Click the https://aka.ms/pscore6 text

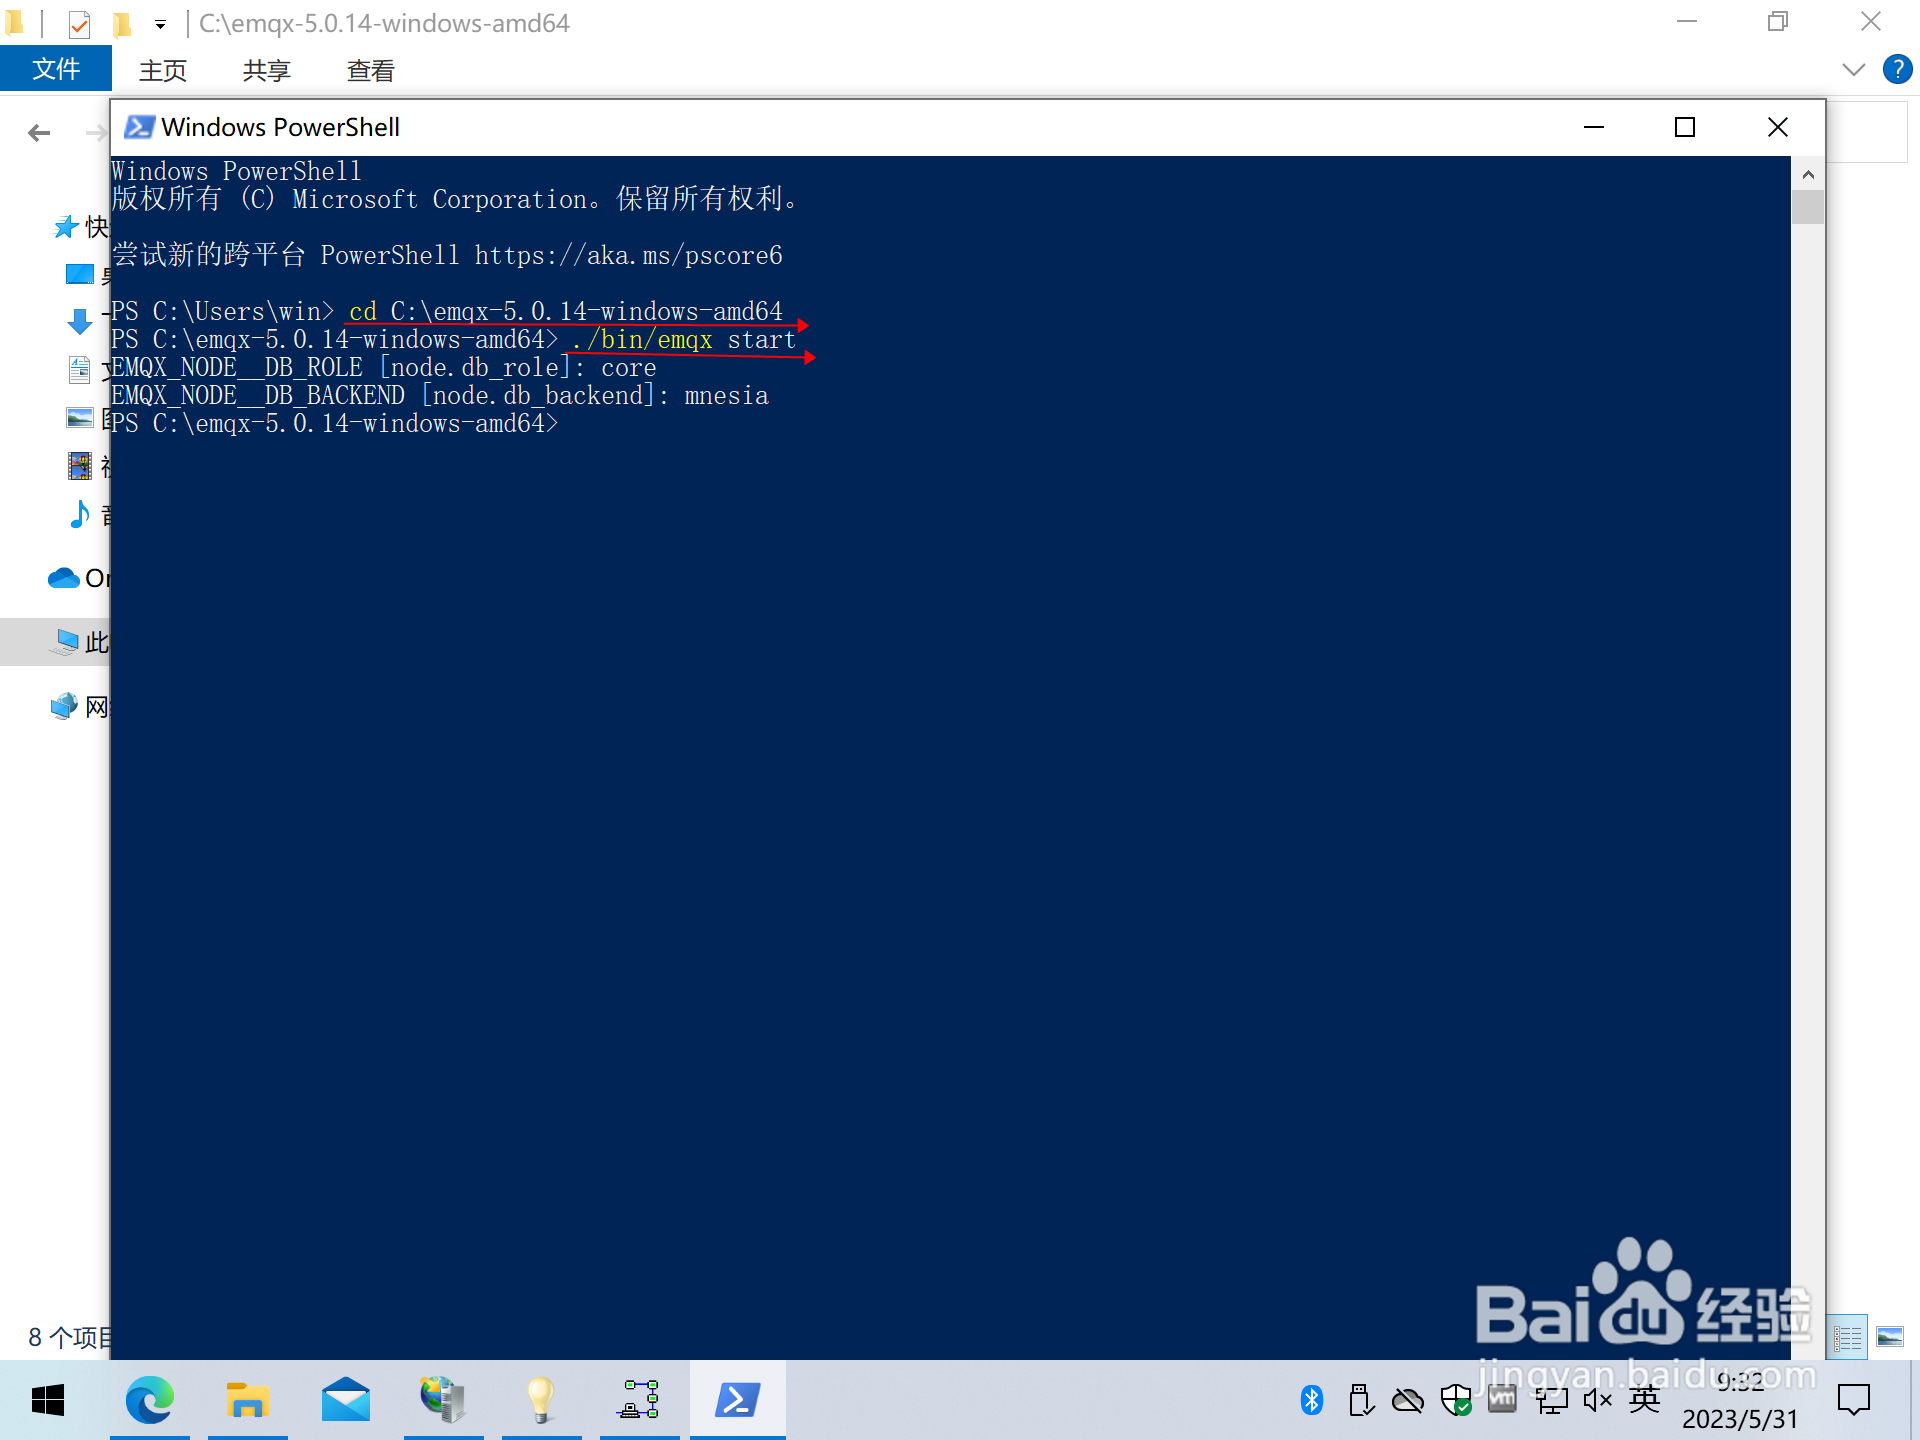coord(628,256)
